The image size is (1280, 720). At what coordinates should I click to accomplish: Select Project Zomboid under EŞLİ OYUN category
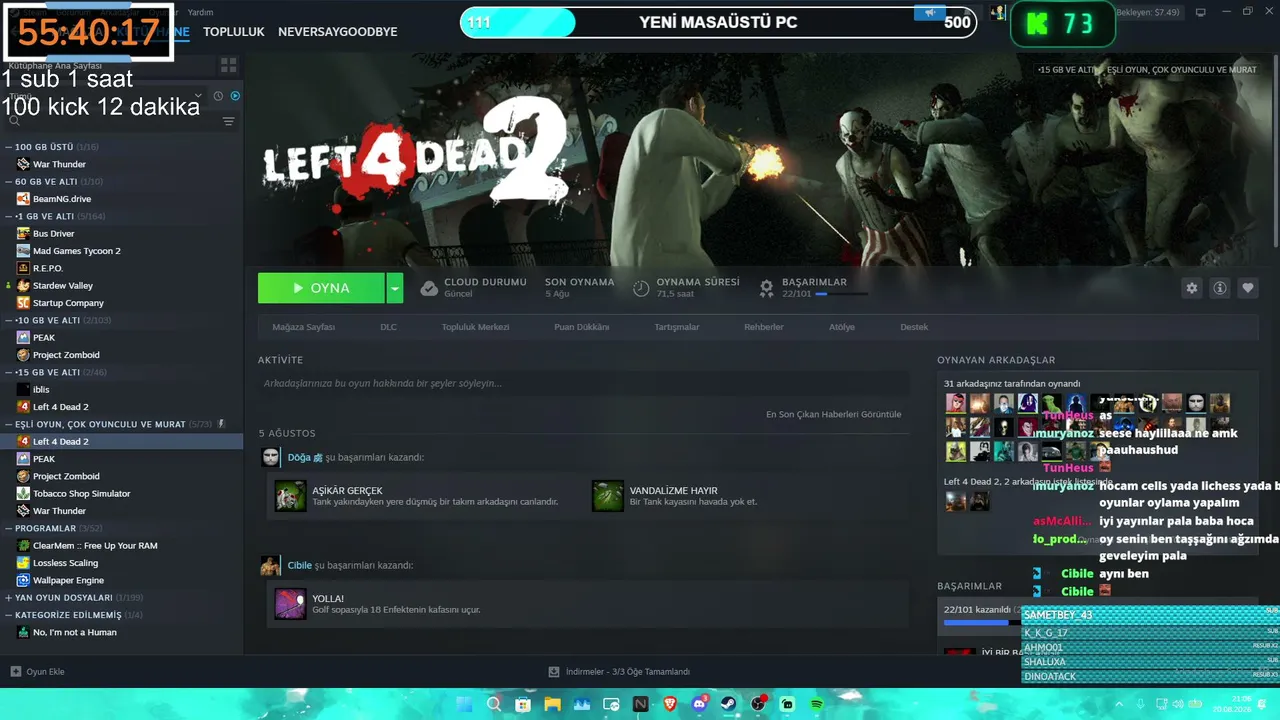click(x=66, y=476)
